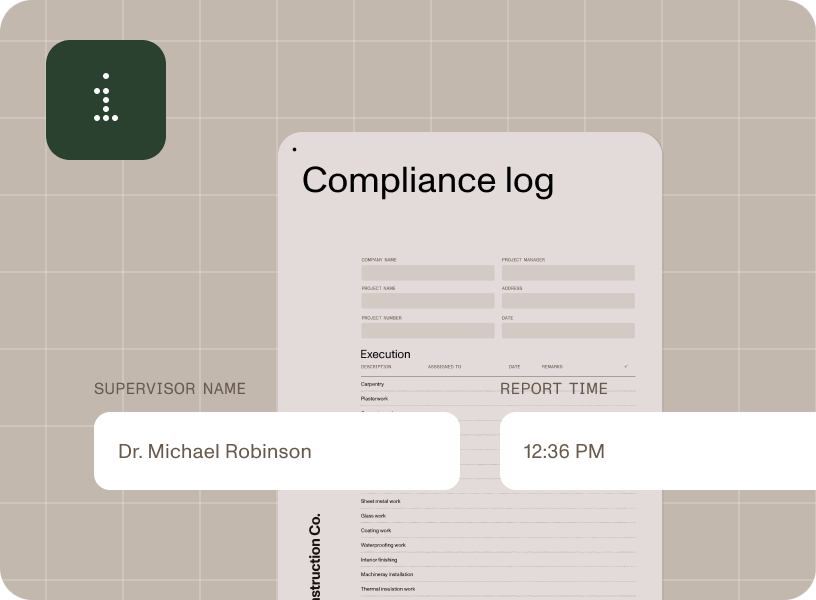Click the dark green app logo icon

tap(104, 100)
